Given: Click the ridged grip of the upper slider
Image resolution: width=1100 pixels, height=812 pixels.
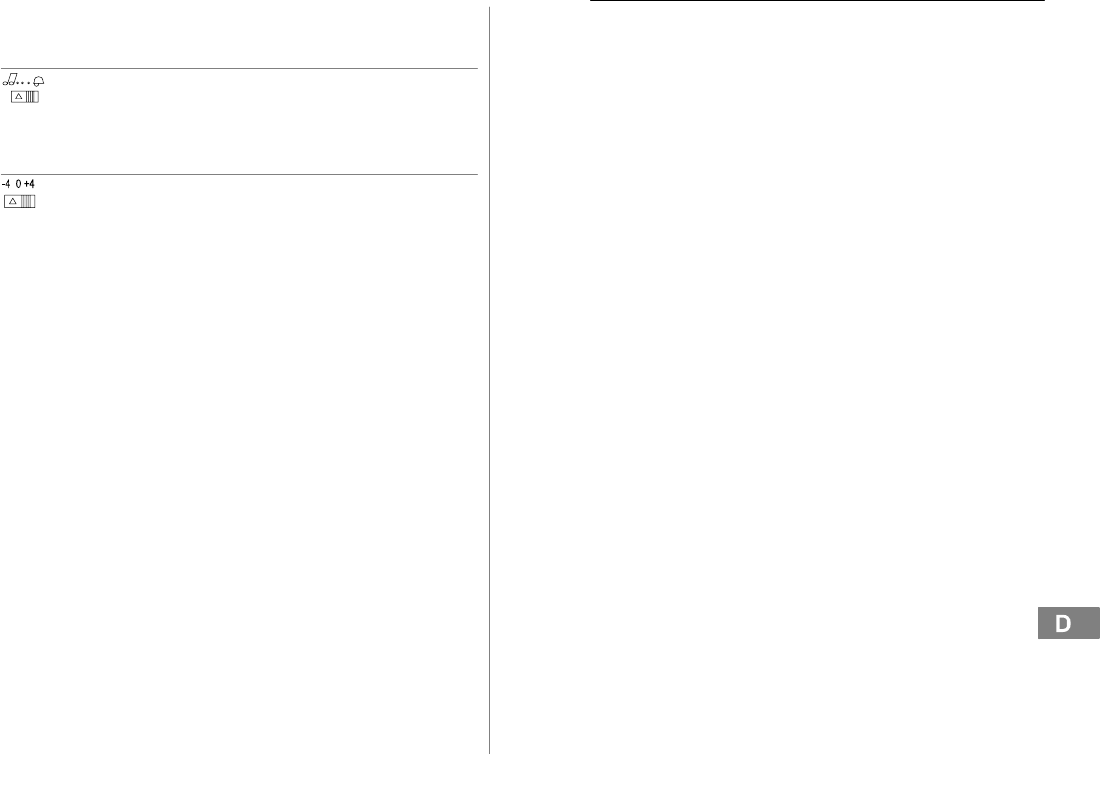Looking at the screenshot, I should pyautogui.click(x=30, y=97).
